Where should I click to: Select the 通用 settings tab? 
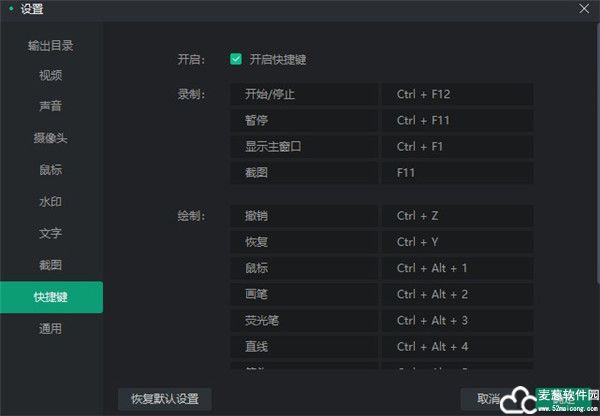coord(51,329)
